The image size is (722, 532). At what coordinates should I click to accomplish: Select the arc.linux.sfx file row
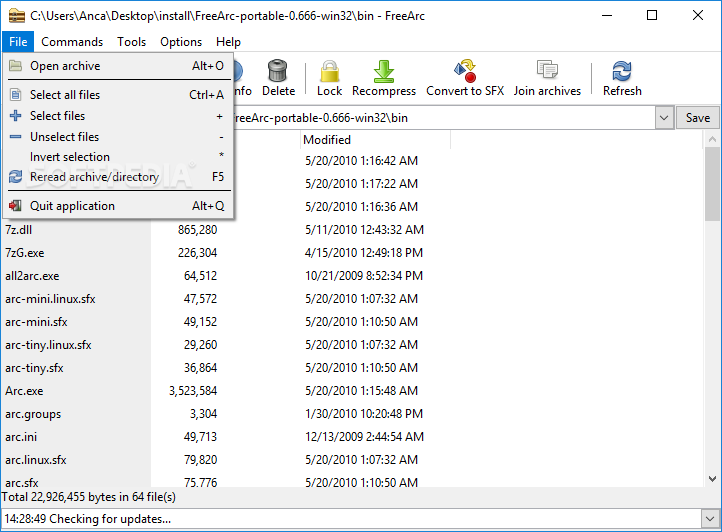[x=352, y=460]
